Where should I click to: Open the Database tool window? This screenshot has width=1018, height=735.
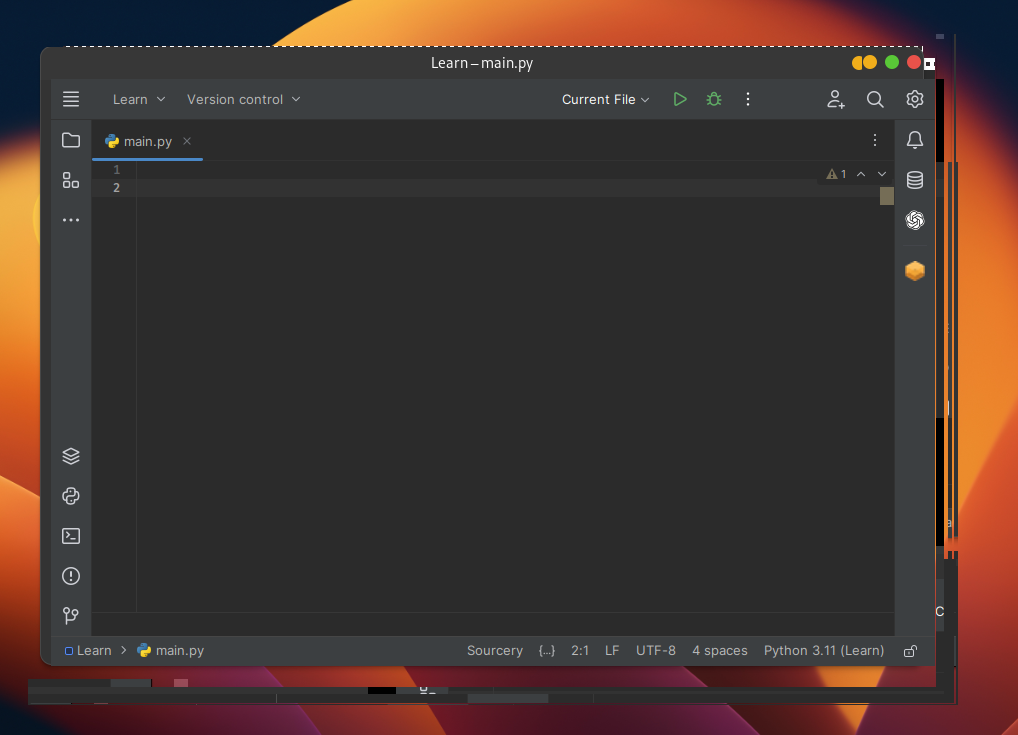pyautogui.click(x=915, y=180)
